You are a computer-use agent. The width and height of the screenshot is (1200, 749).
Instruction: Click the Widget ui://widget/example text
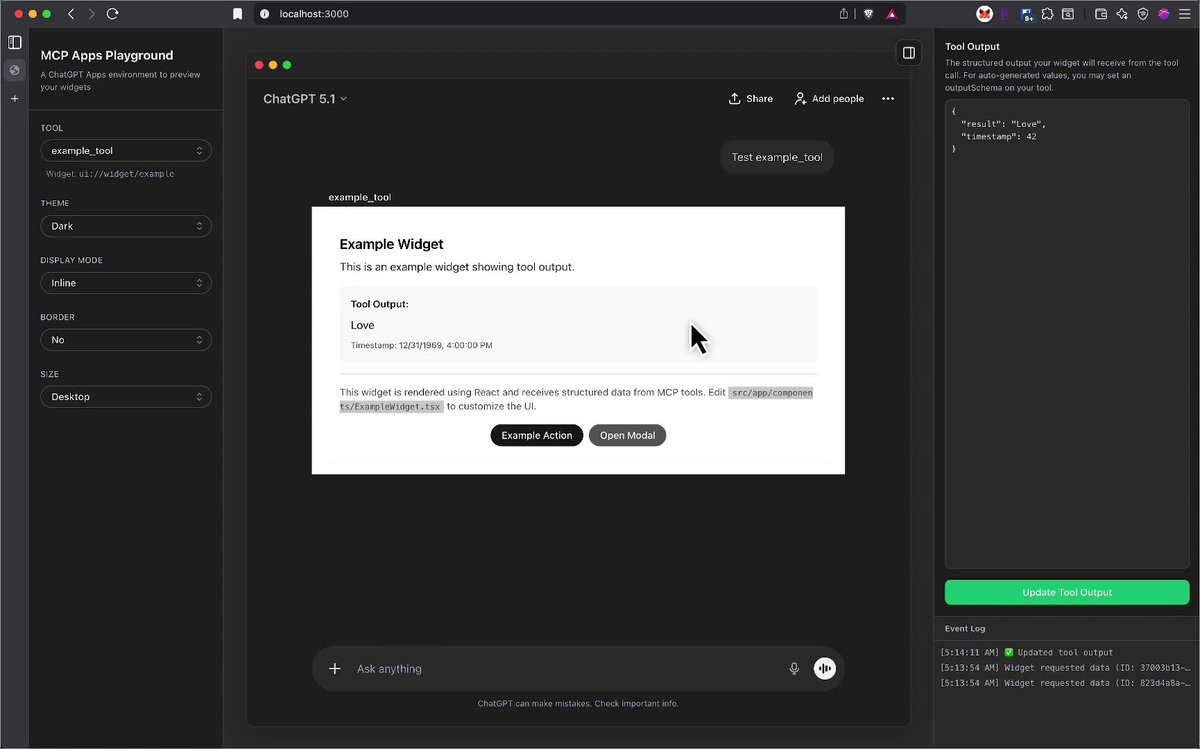coord(110,174)
